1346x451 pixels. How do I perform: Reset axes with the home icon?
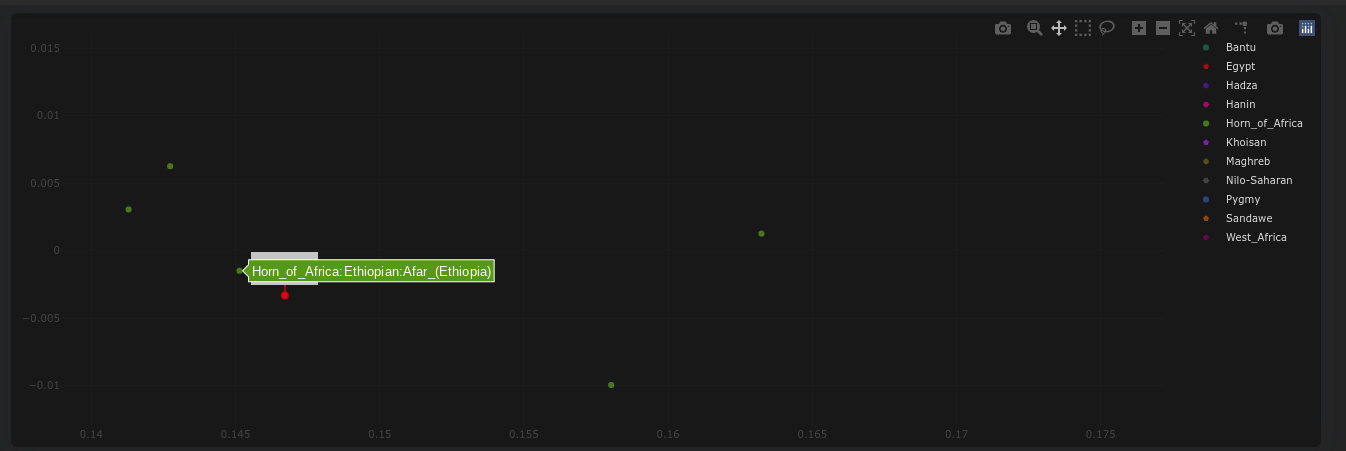(1211, 28)
